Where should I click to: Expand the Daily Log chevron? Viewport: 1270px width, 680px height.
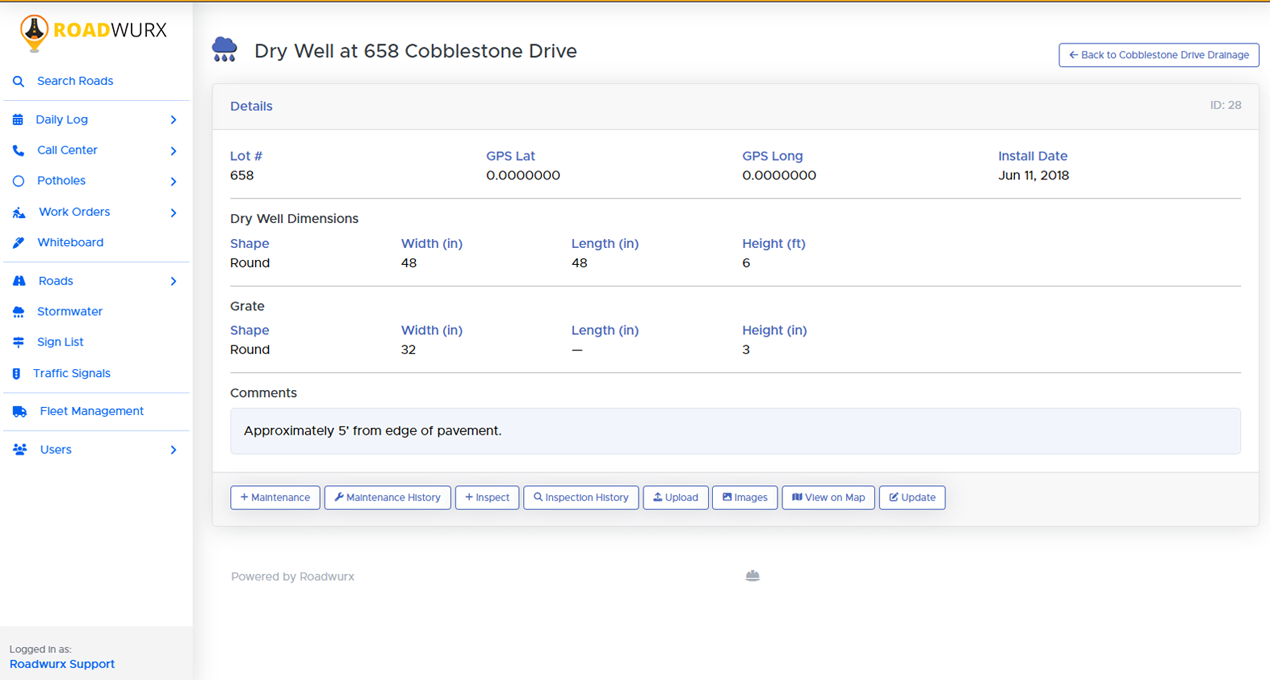click(x=173, y=120)
